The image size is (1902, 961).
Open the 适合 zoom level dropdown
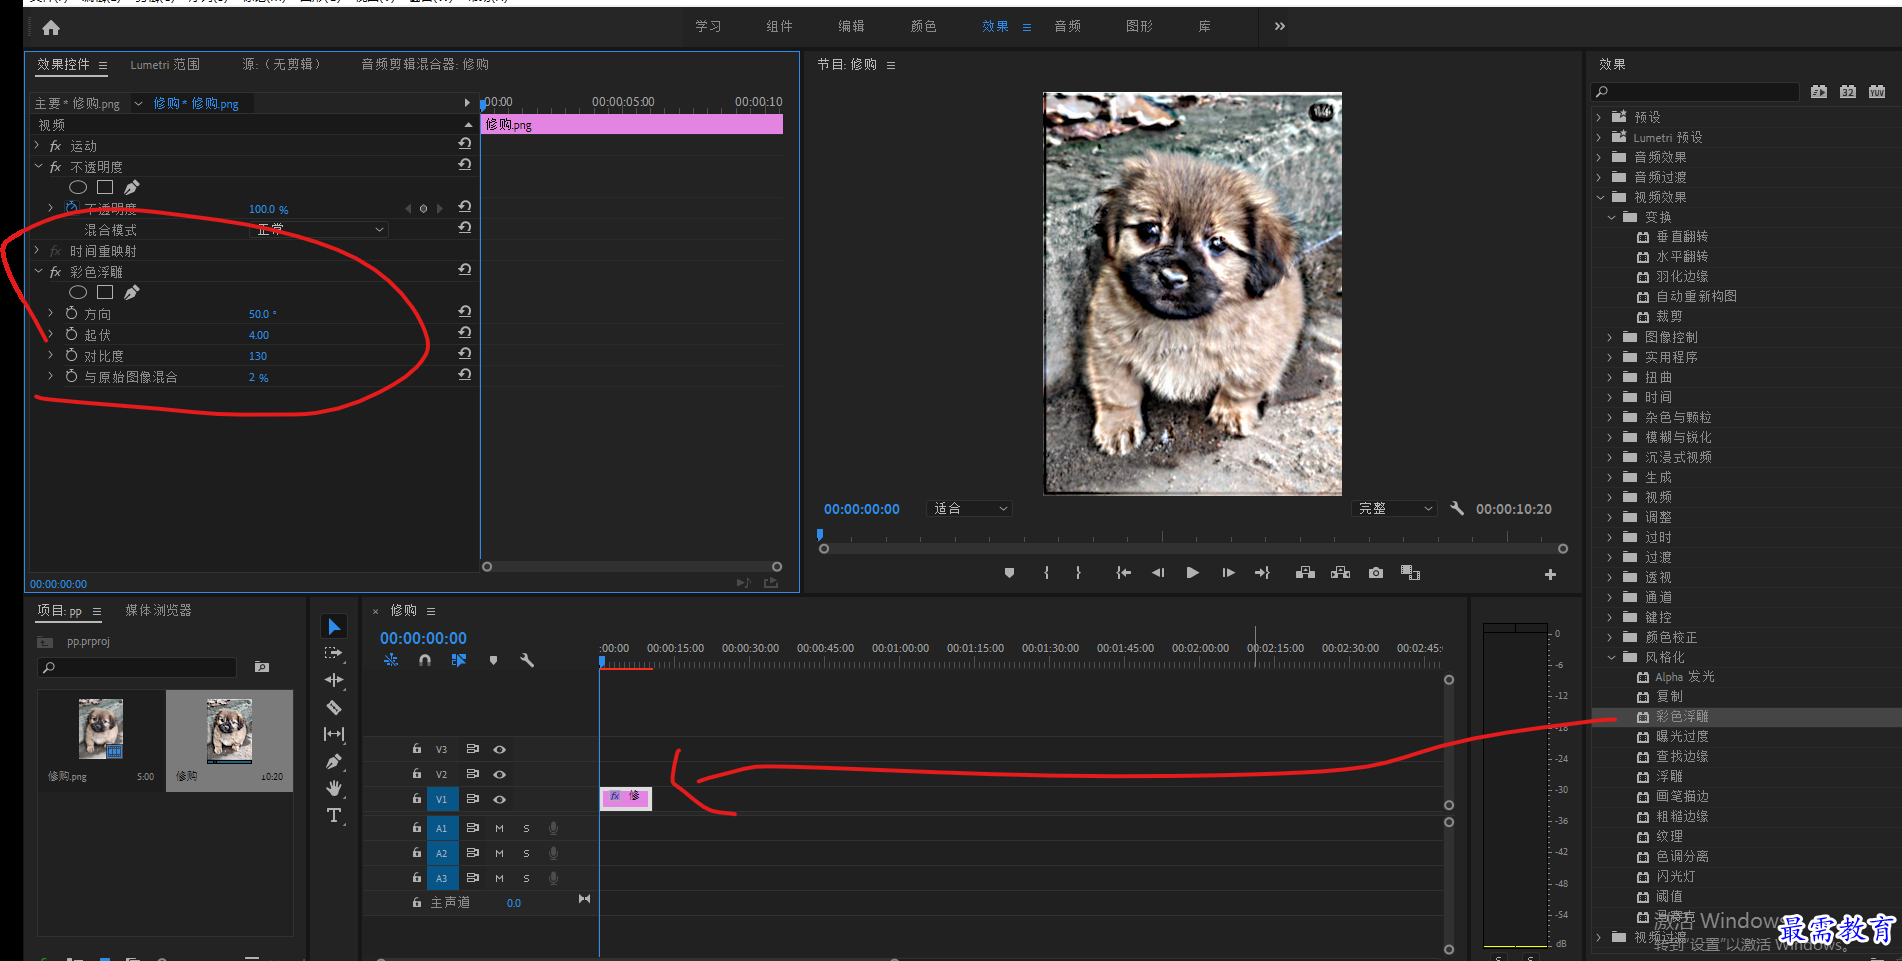[969, 508]
